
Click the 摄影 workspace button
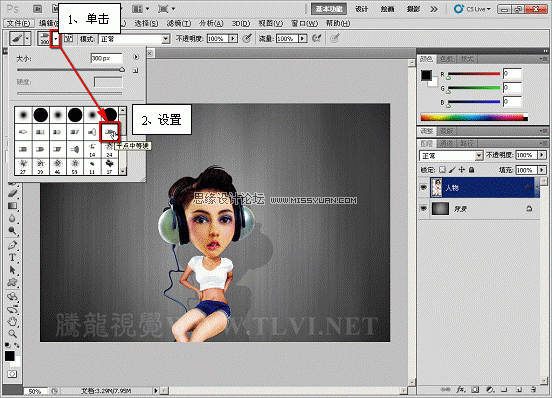click(x=413, y=9)
